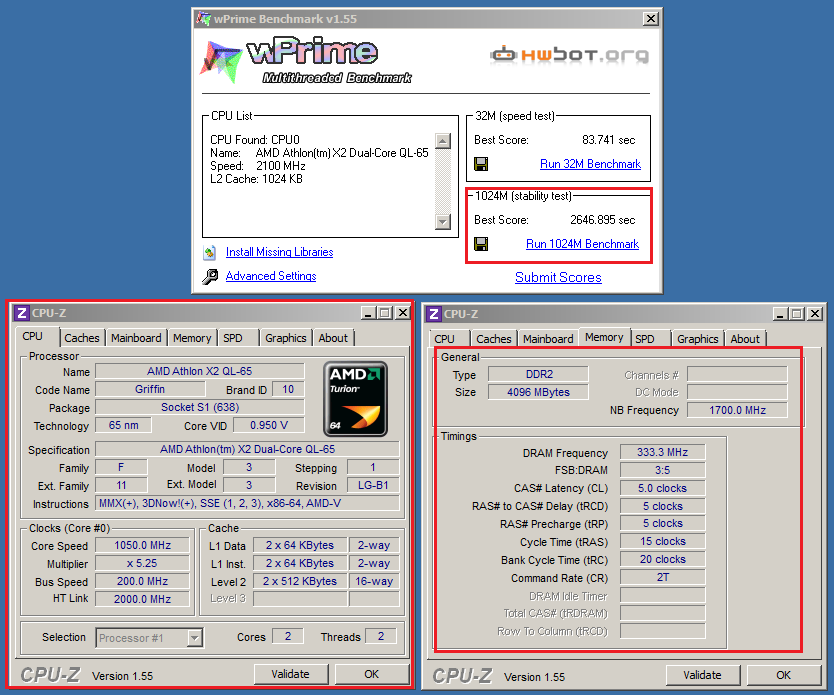Open Memory tab in left CPU-Z
834x695 pixels.
pos(192,338)
